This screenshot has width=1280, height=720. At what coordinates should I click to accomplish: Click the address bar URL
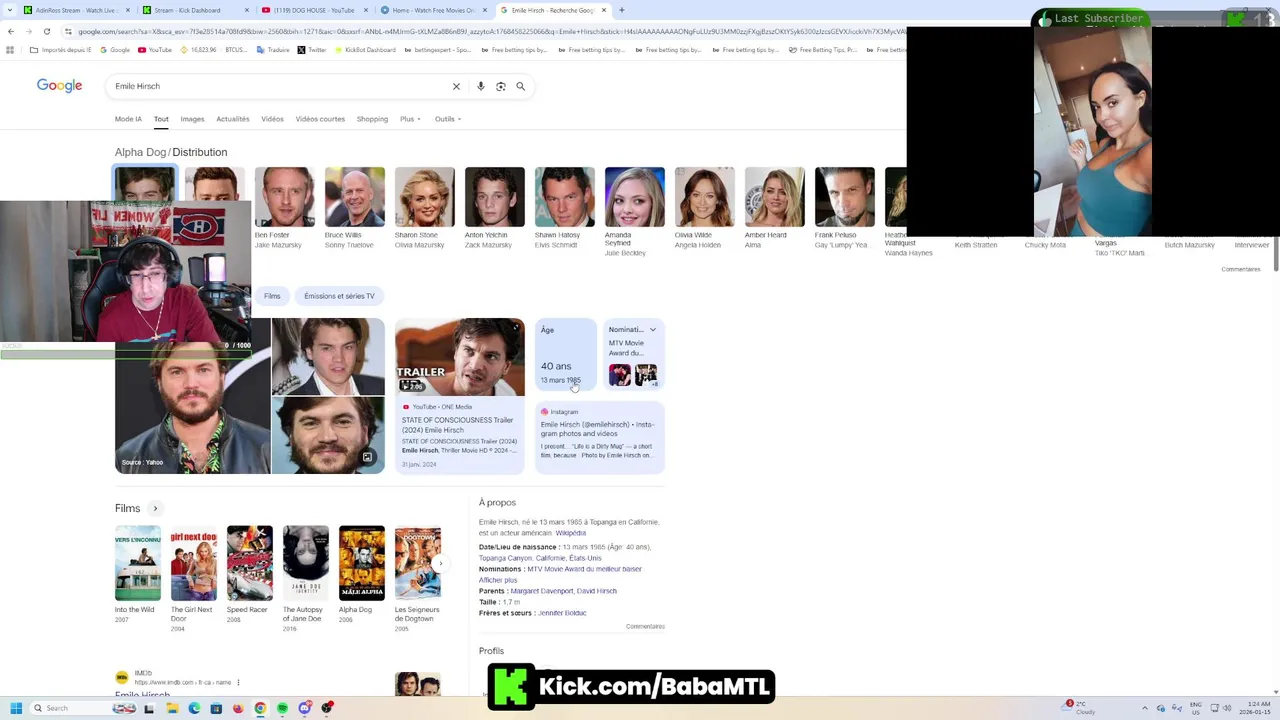(490, 31)
